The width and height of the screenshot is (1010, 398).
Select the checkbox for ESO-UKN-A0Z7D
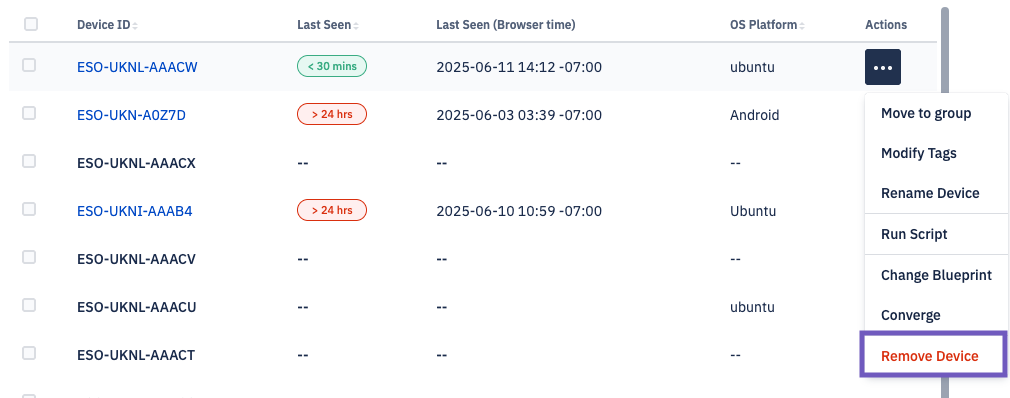pyautogui.click(x=29, y=113)
